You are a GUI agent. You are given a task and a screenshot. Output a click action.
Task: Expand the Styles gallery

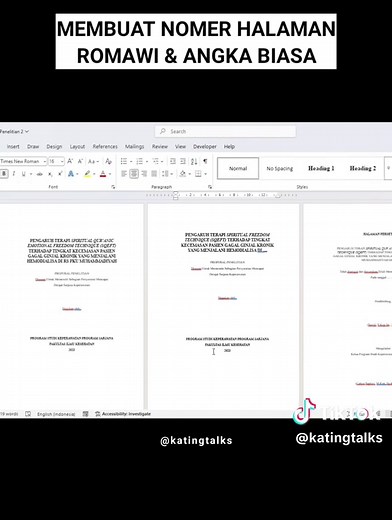pos(388,168)
